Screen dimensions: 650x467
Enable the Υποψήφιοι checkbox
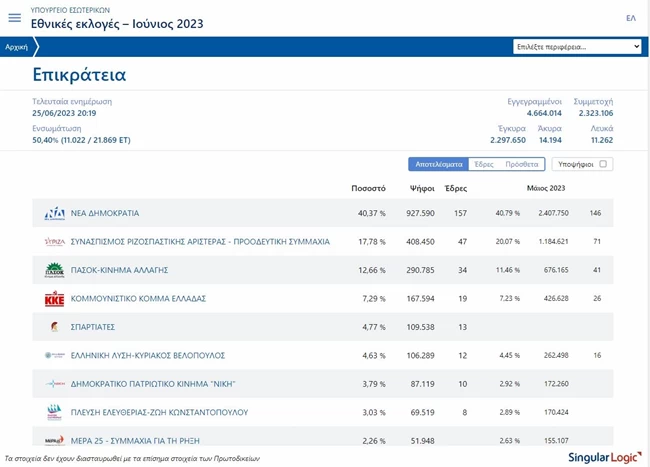click(603, 164)
